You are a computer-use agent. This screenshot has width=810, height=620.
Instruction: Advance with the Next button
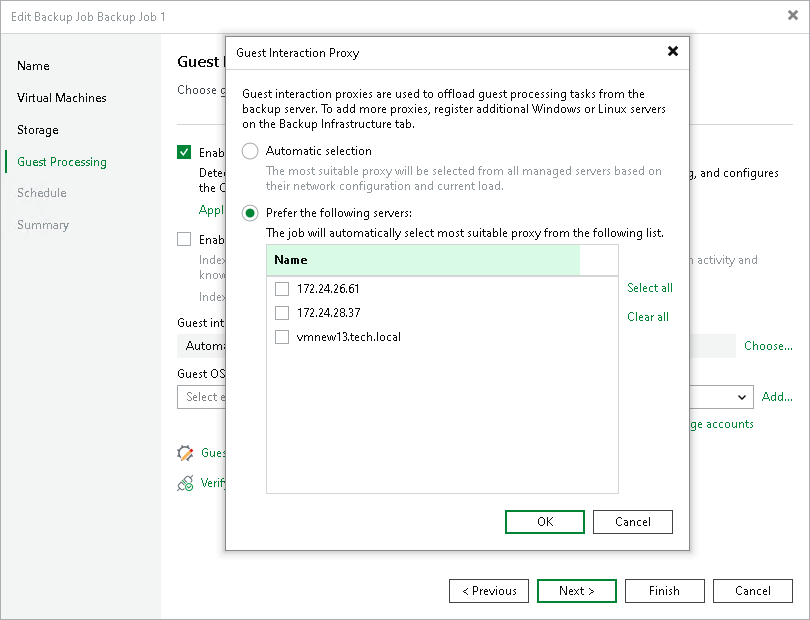577,590
